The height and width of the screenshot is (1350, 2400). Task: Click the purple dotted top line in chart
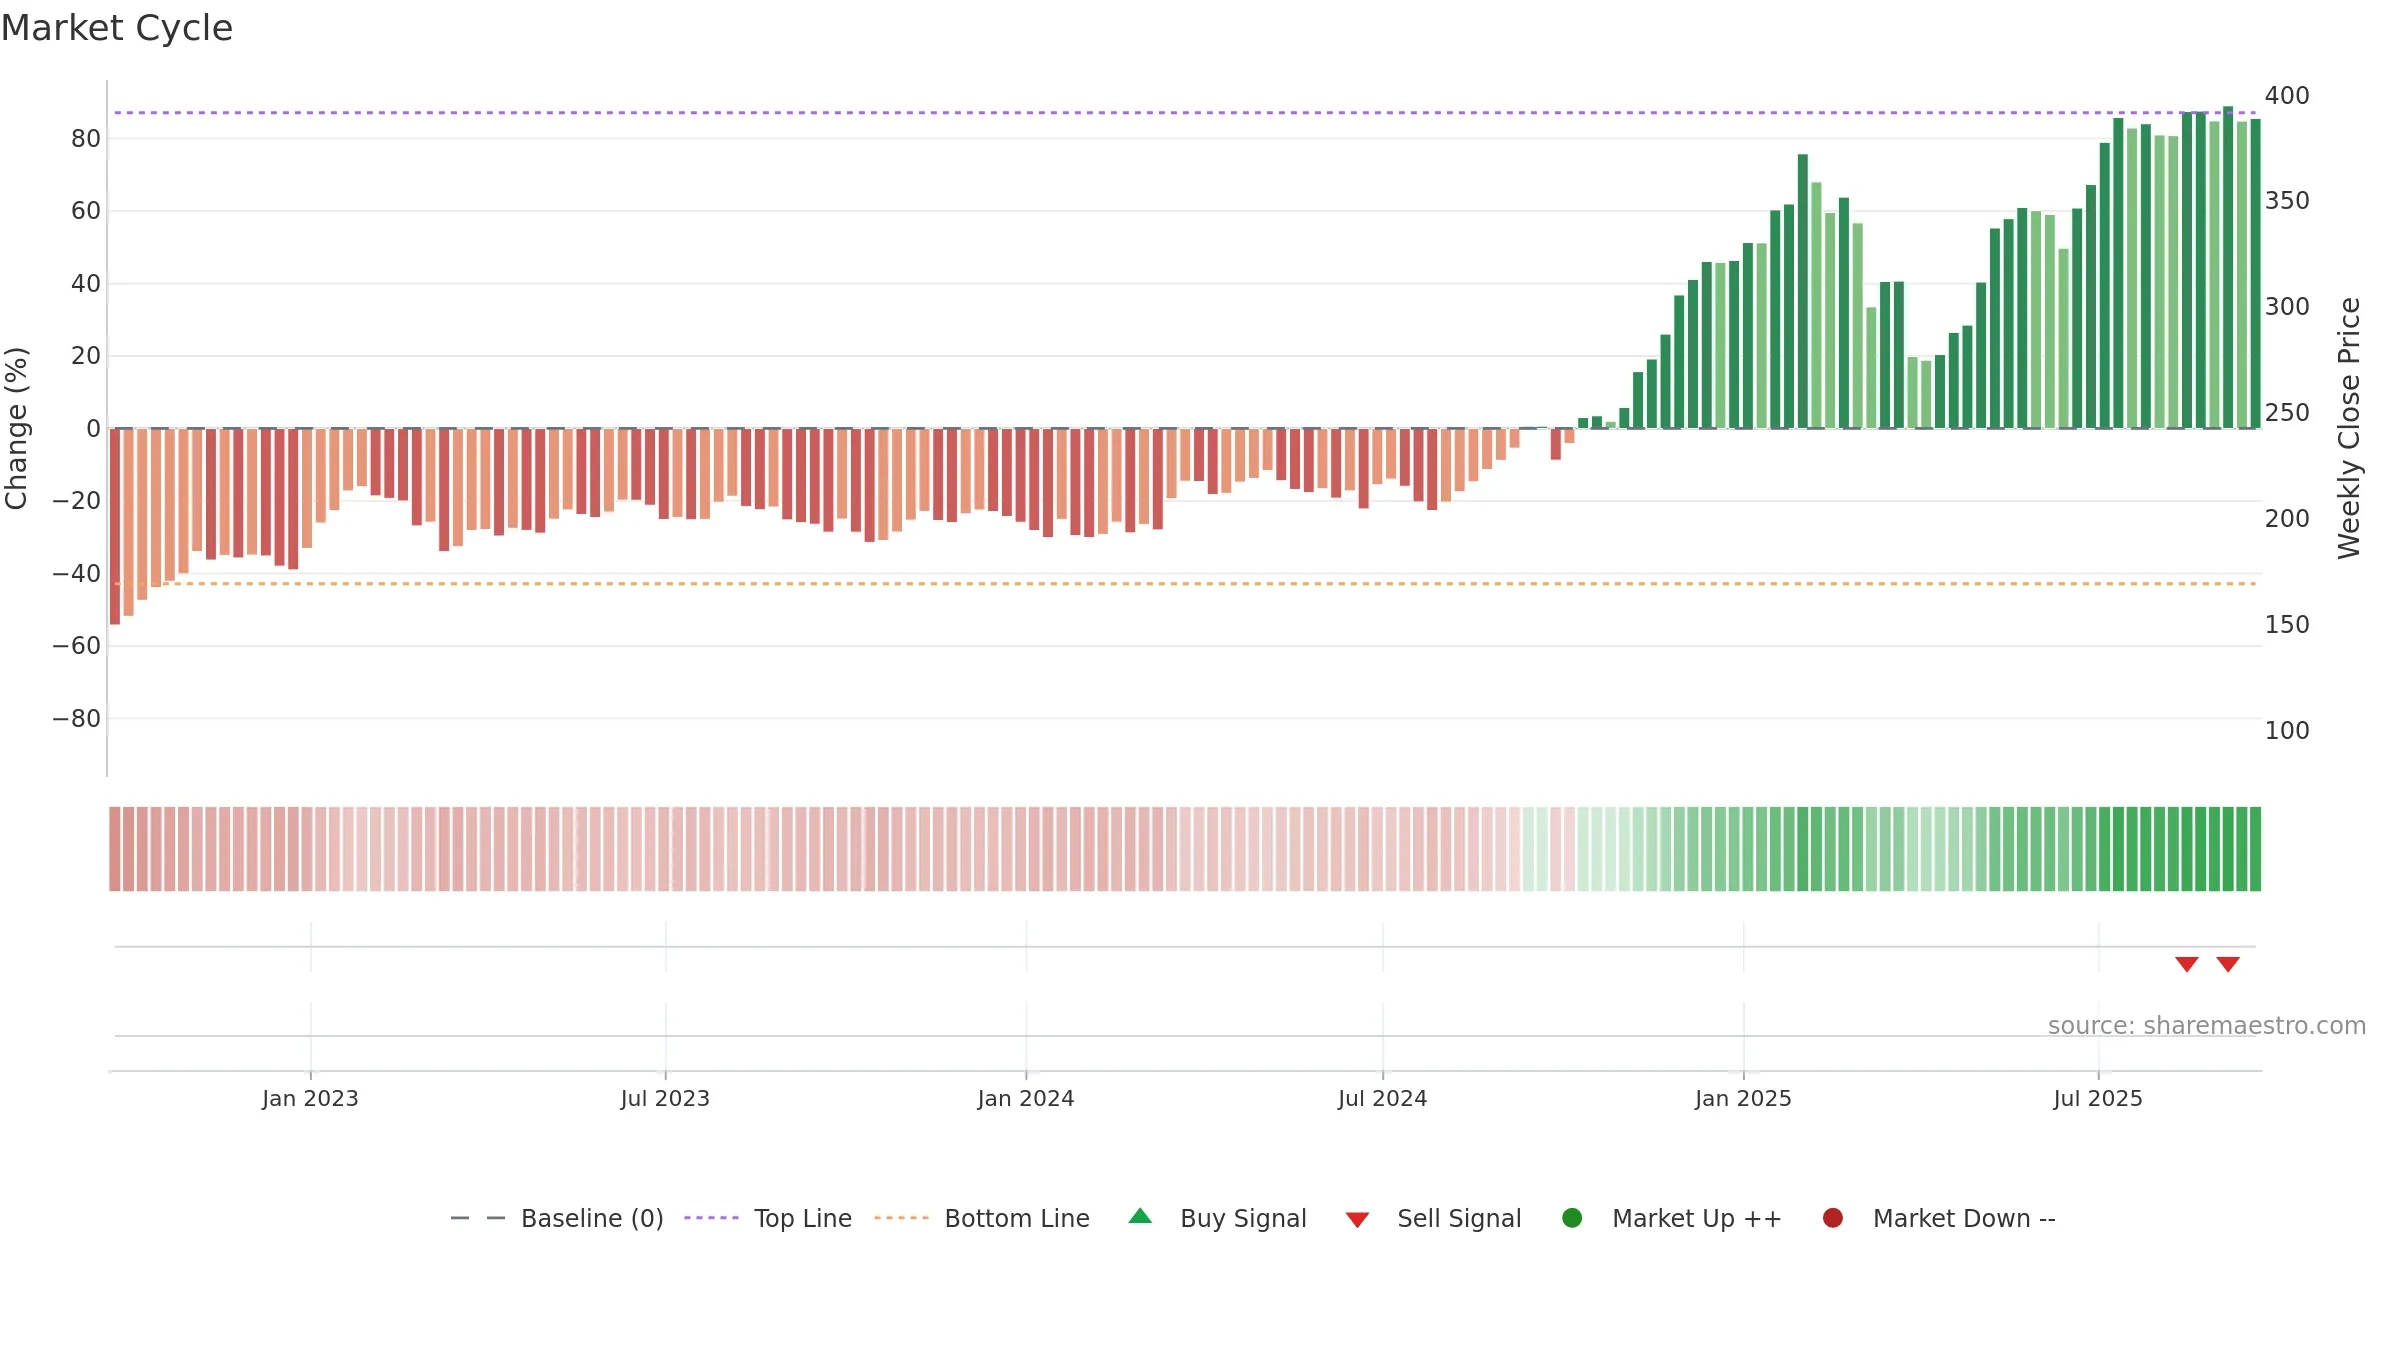(1185, 113)
